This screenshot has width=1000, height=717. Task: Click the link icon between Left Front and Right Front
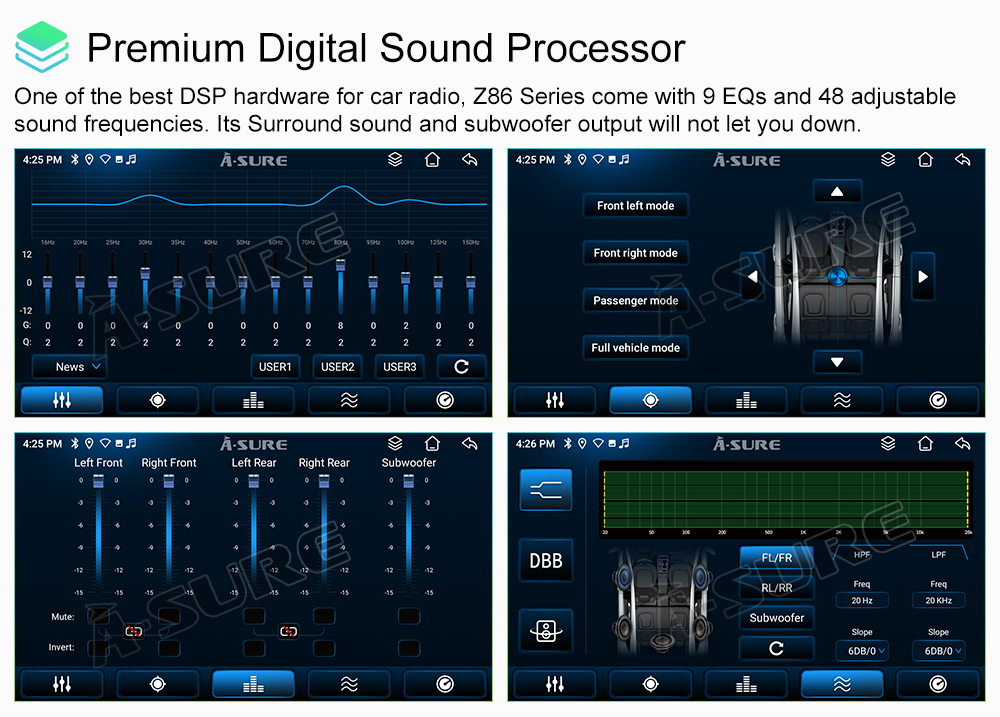click(x=134, y=631)
